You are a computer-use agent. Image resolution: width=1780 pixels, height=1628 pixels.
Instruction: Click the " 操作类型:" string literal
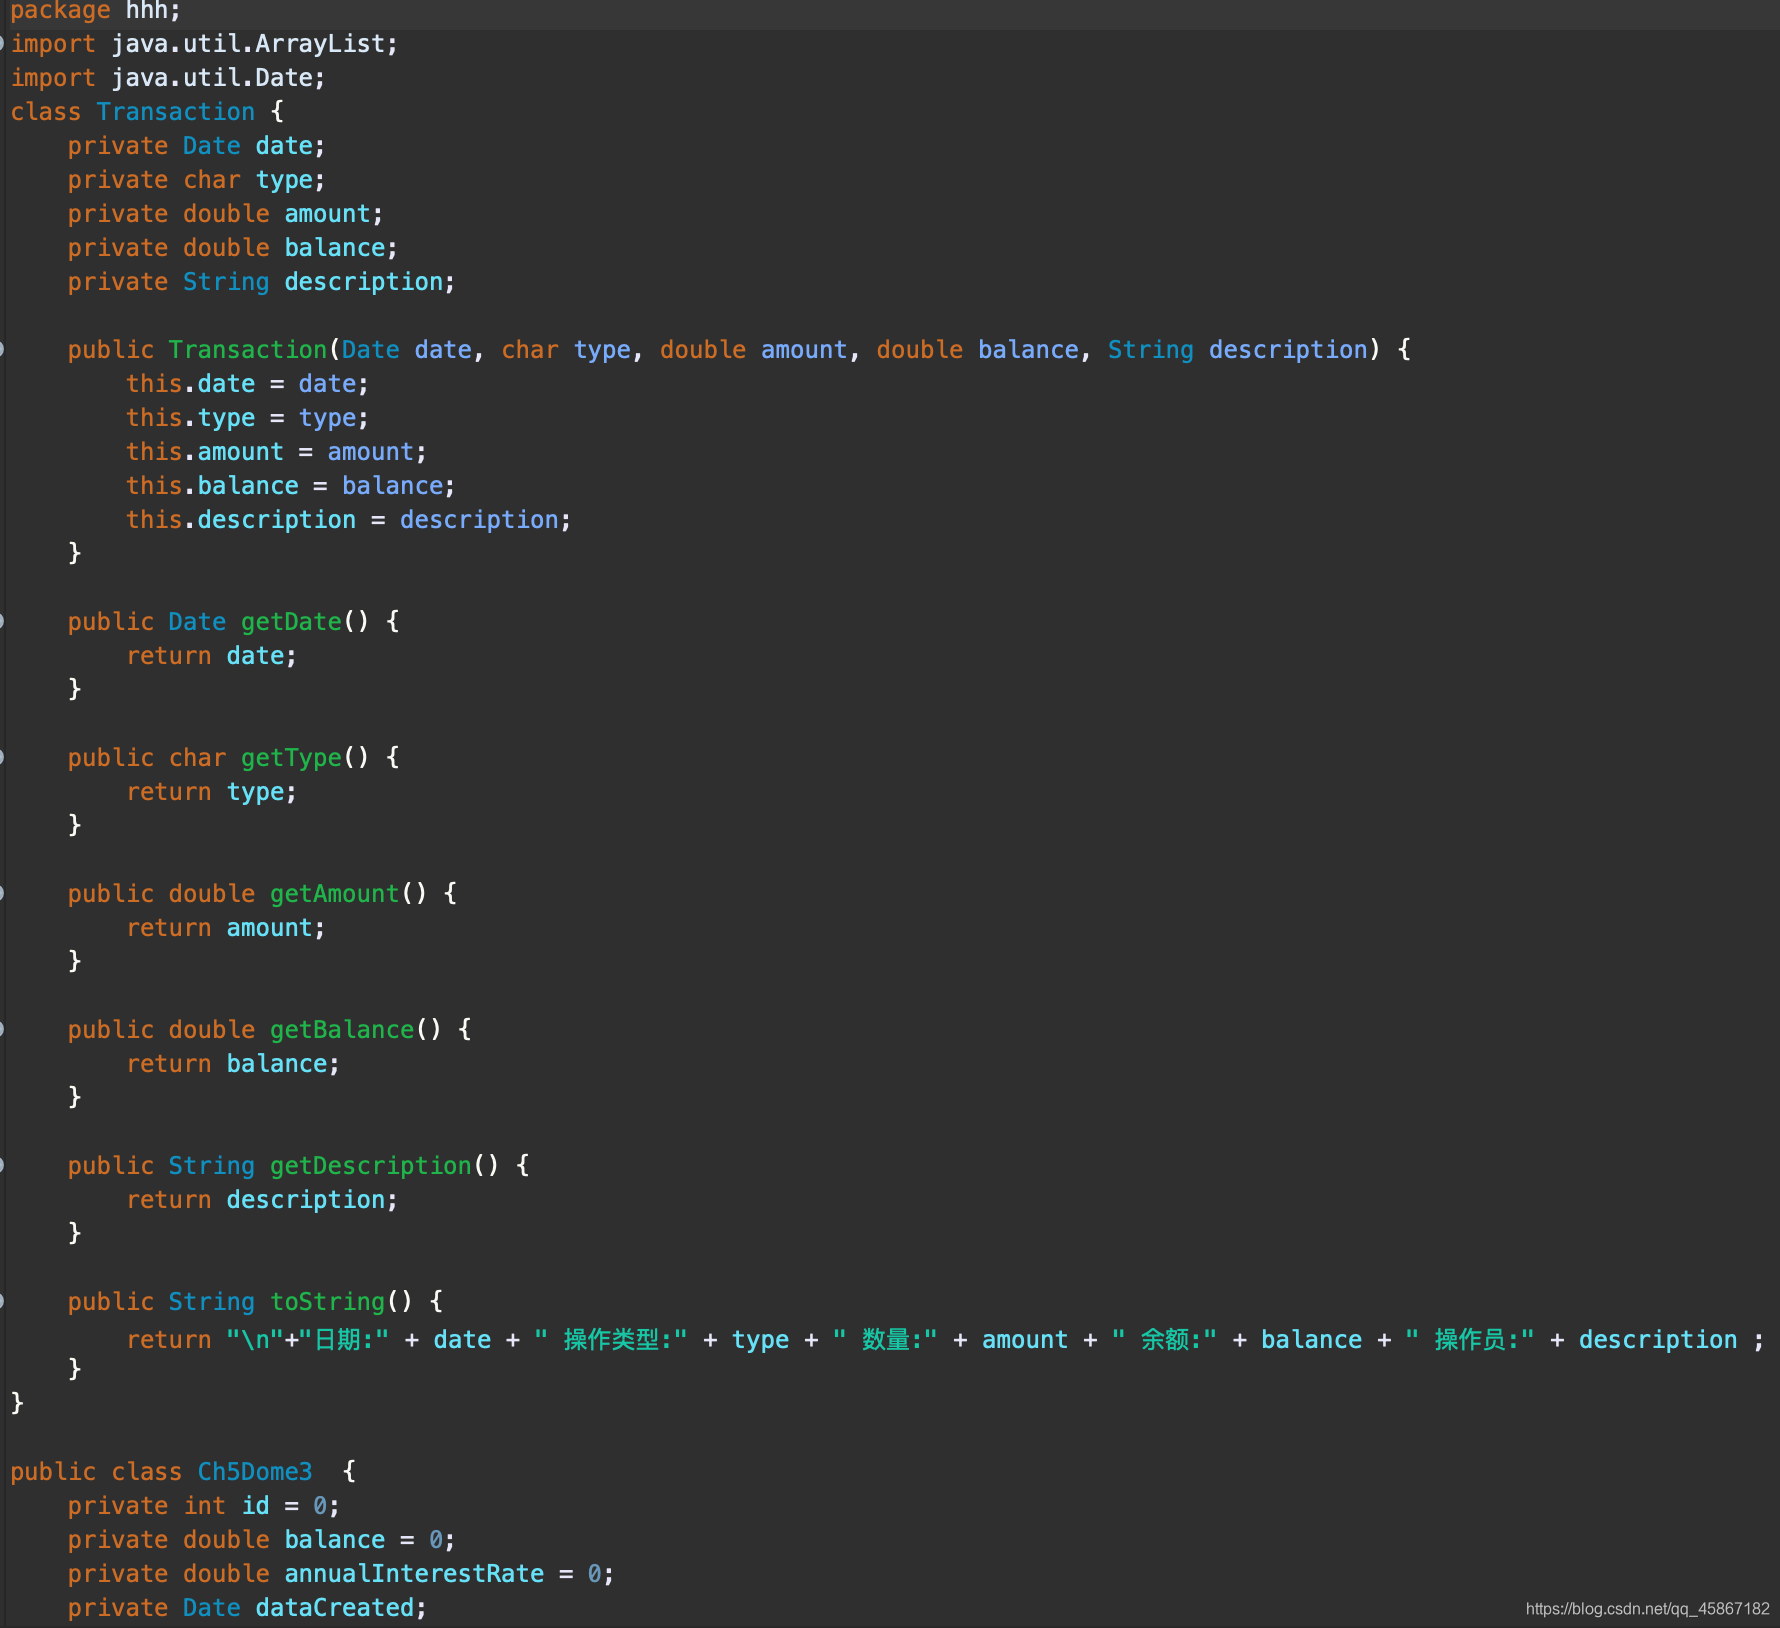point(611,1340)
